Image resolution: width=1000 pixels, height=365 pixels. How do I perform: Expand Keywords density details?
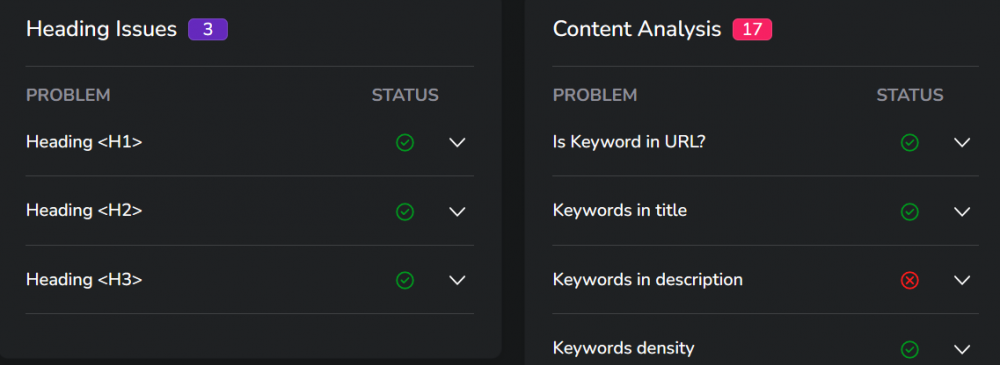tap(962, 349)
